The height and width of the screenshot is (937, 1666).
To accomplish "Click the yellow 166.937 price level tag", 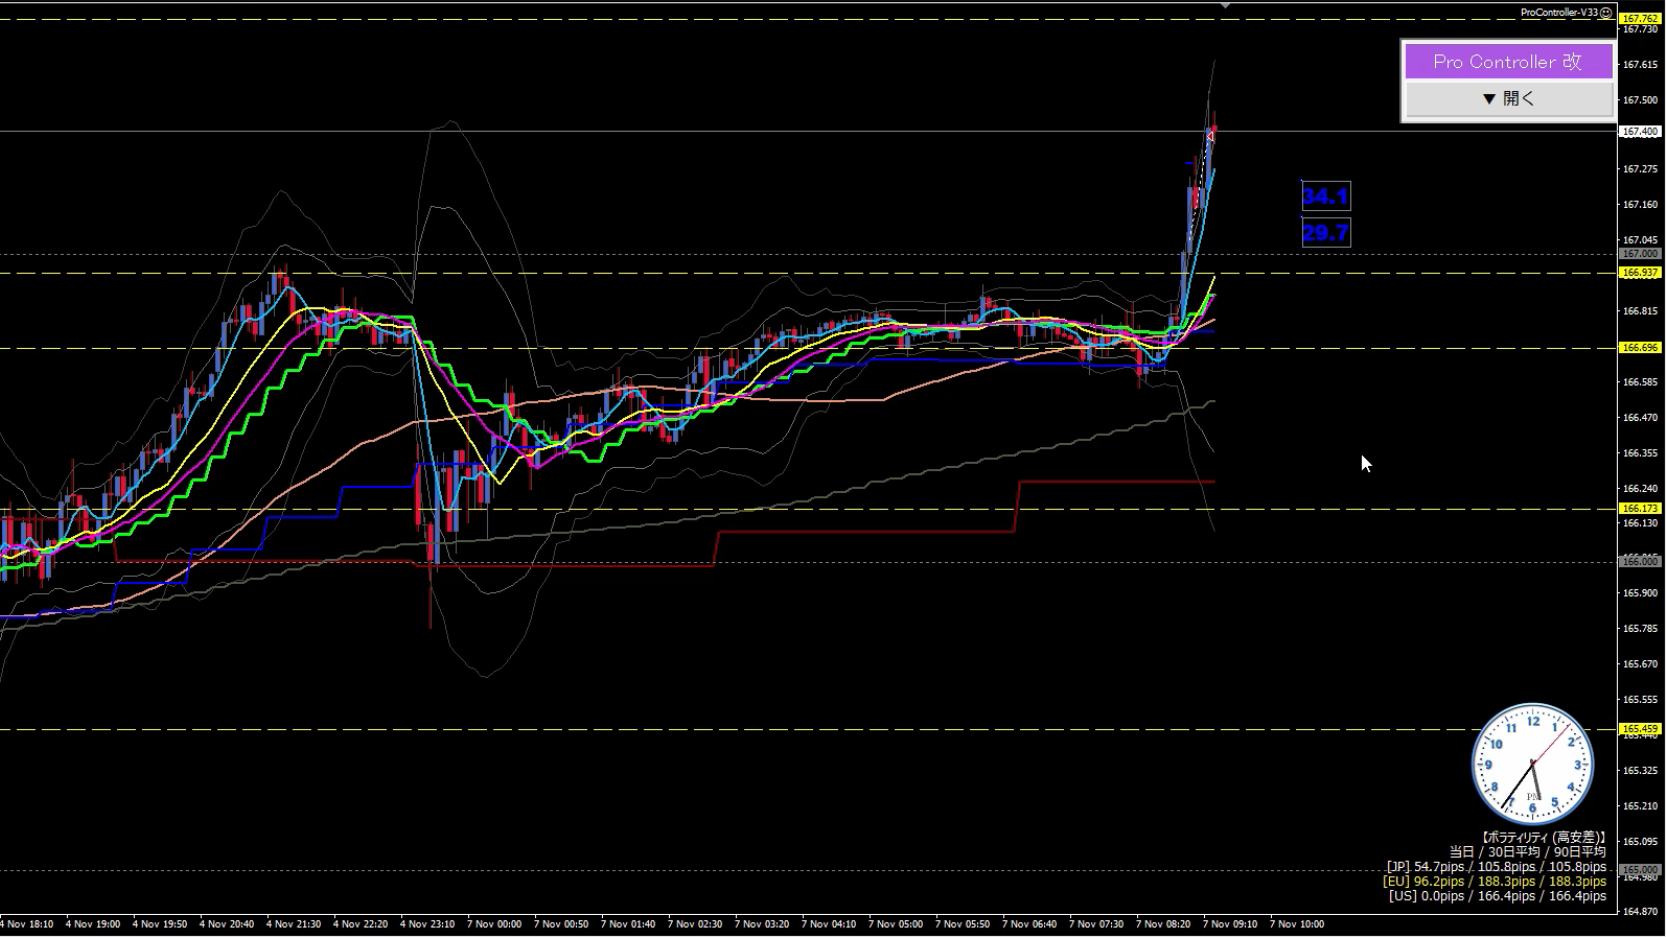I will (1640, 272).
